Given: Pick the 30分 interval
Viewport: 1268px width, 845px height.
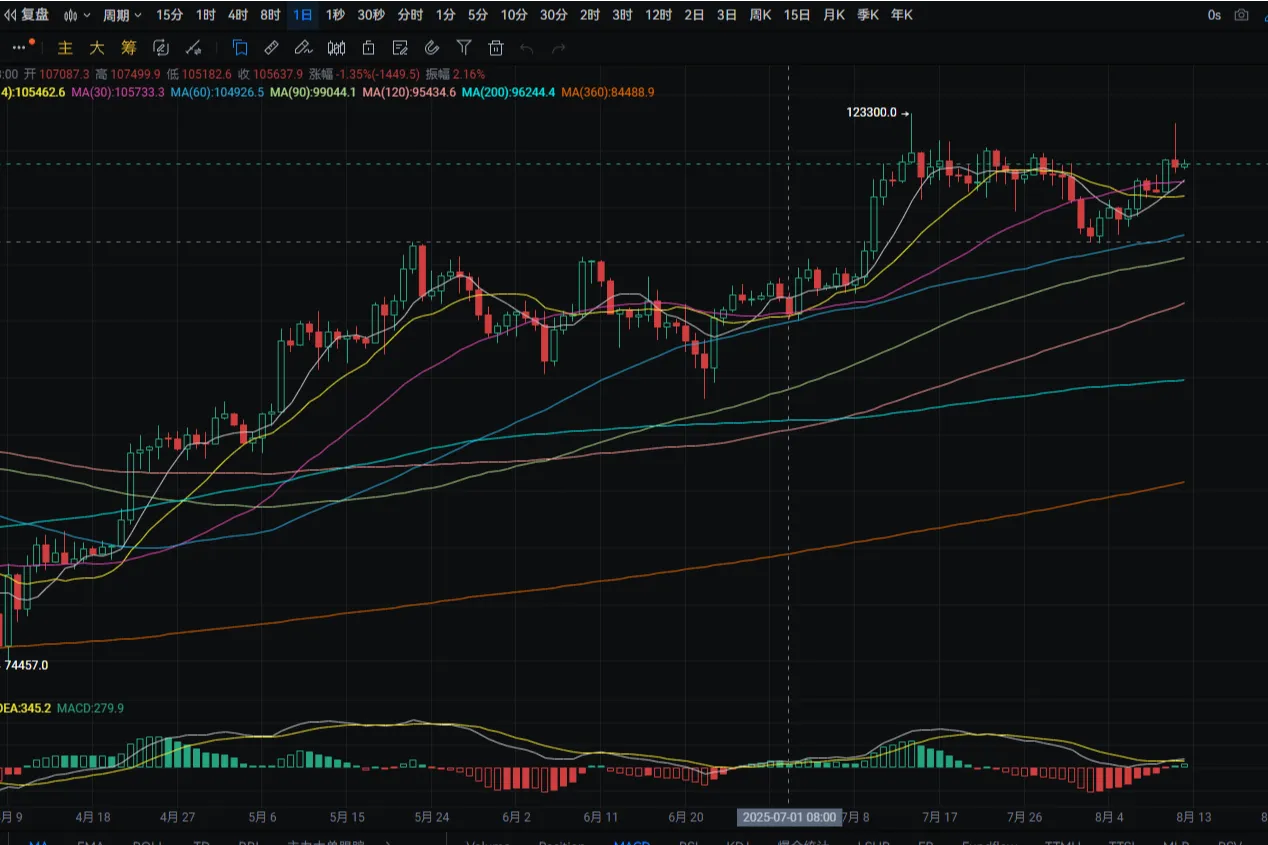Looking at the screenshot, I should click(x=554, y=15).
